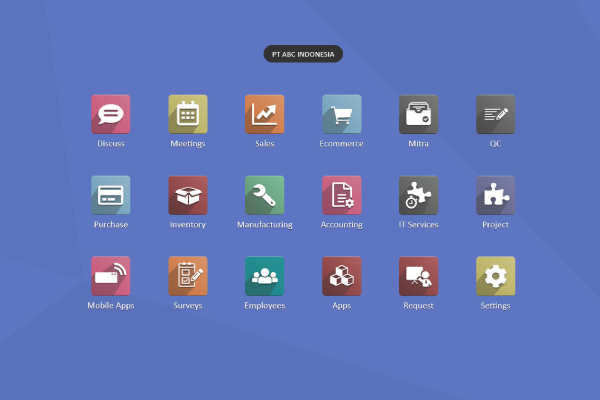This screenshot has width=600, height=400.
Task: Open the Settings gear icon
Action: point(495,276)
